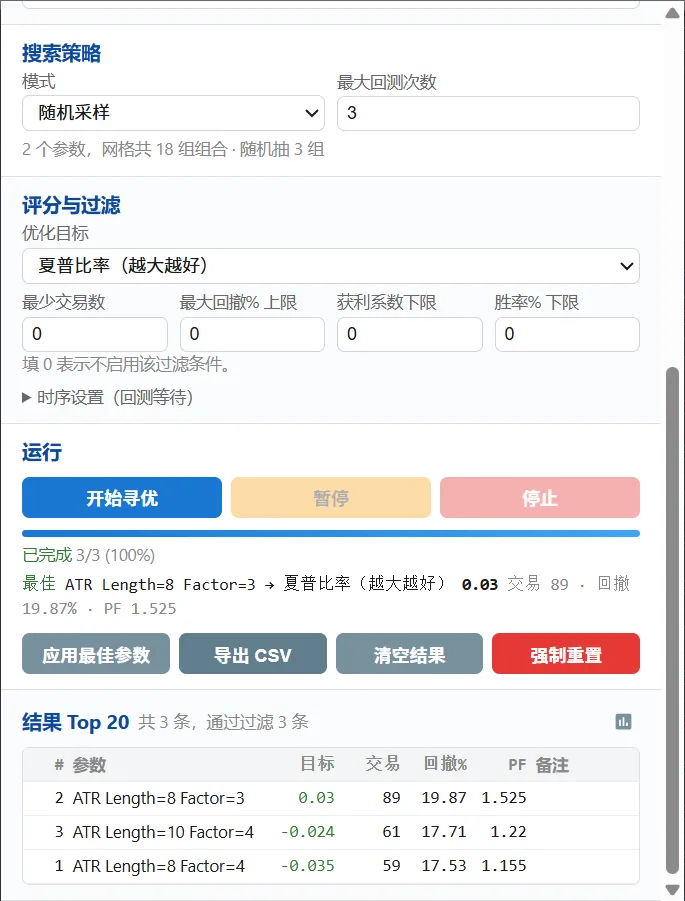The width and height of the screenshot is (685, 901).
Task: Click the 运行 section heading
Action: [x=41, y=452]
